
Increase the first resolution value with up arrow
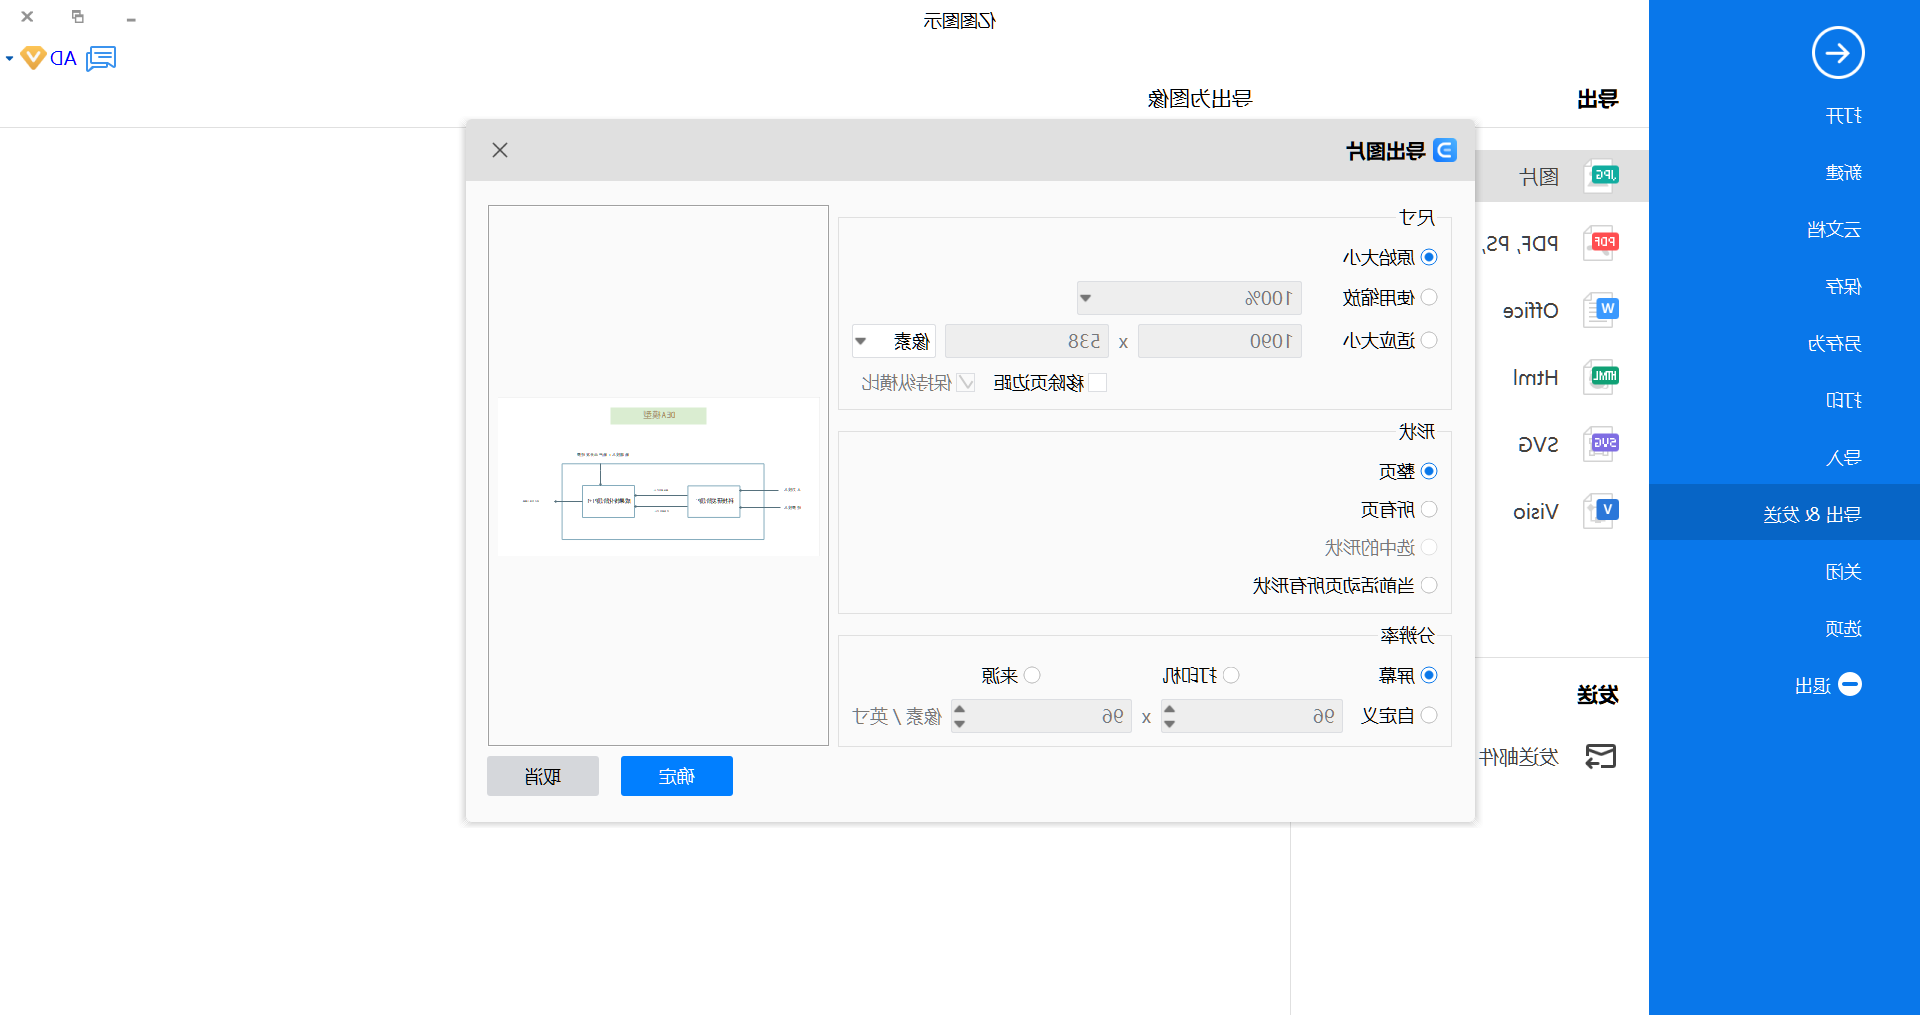click(x=1169, y=709)
